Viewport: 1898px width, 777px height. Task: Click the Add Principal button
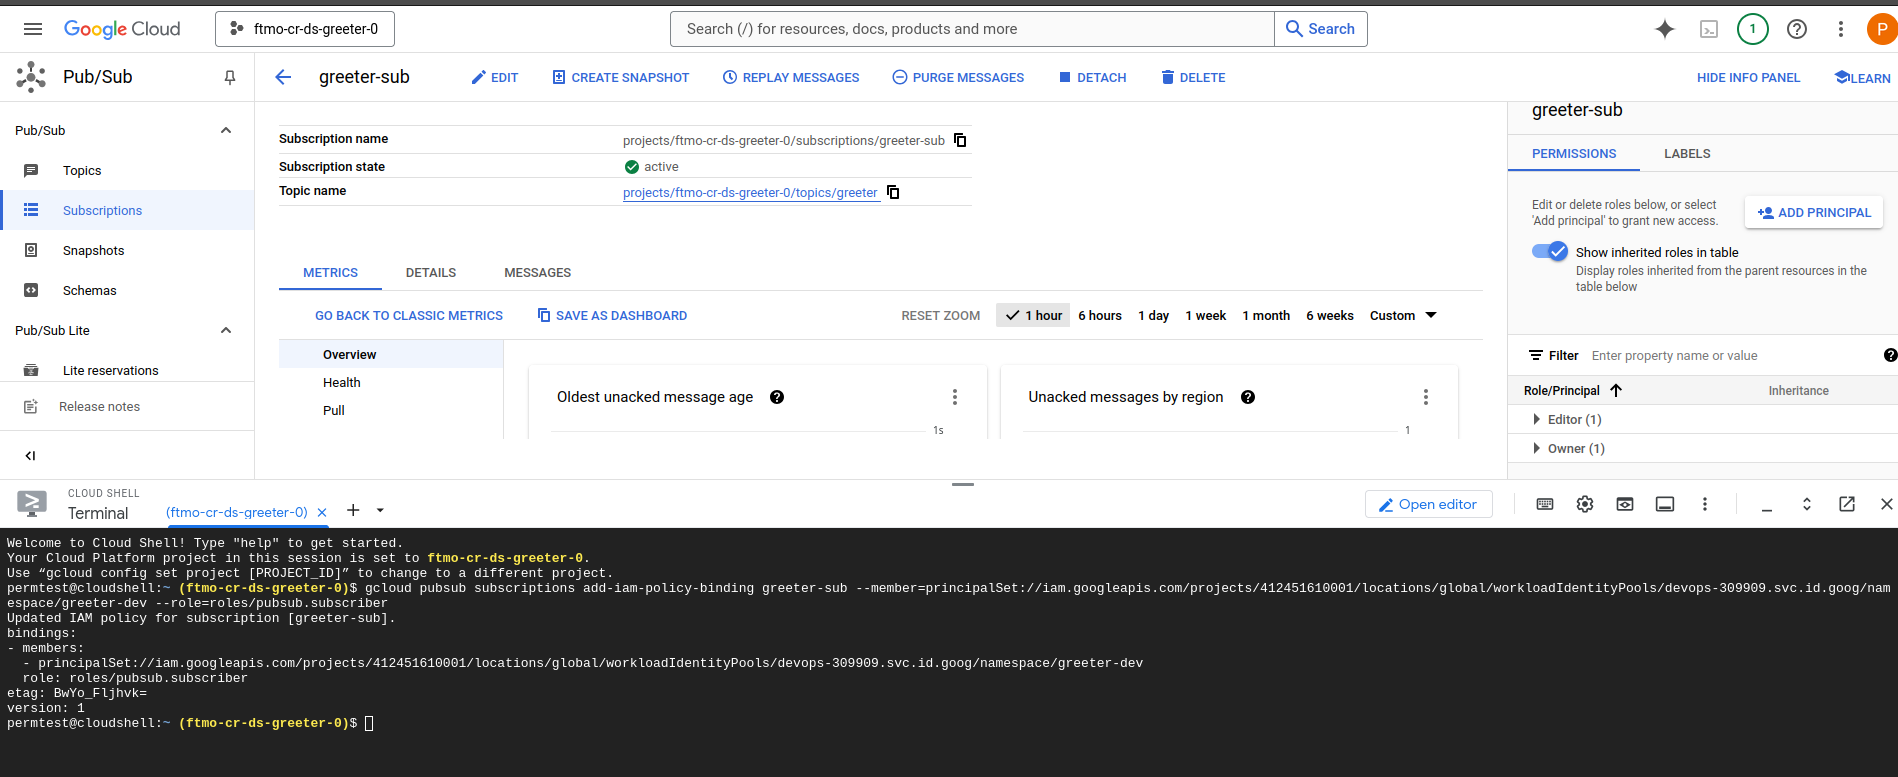(1814, 212)
